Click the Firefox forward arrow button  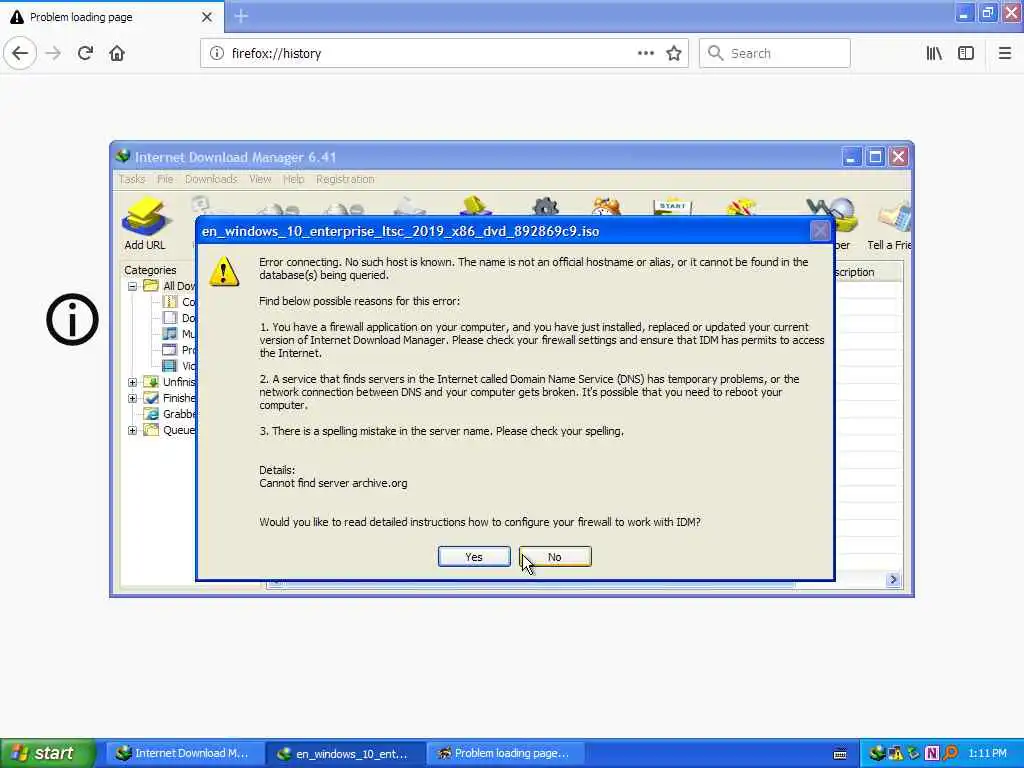[54, 53]
